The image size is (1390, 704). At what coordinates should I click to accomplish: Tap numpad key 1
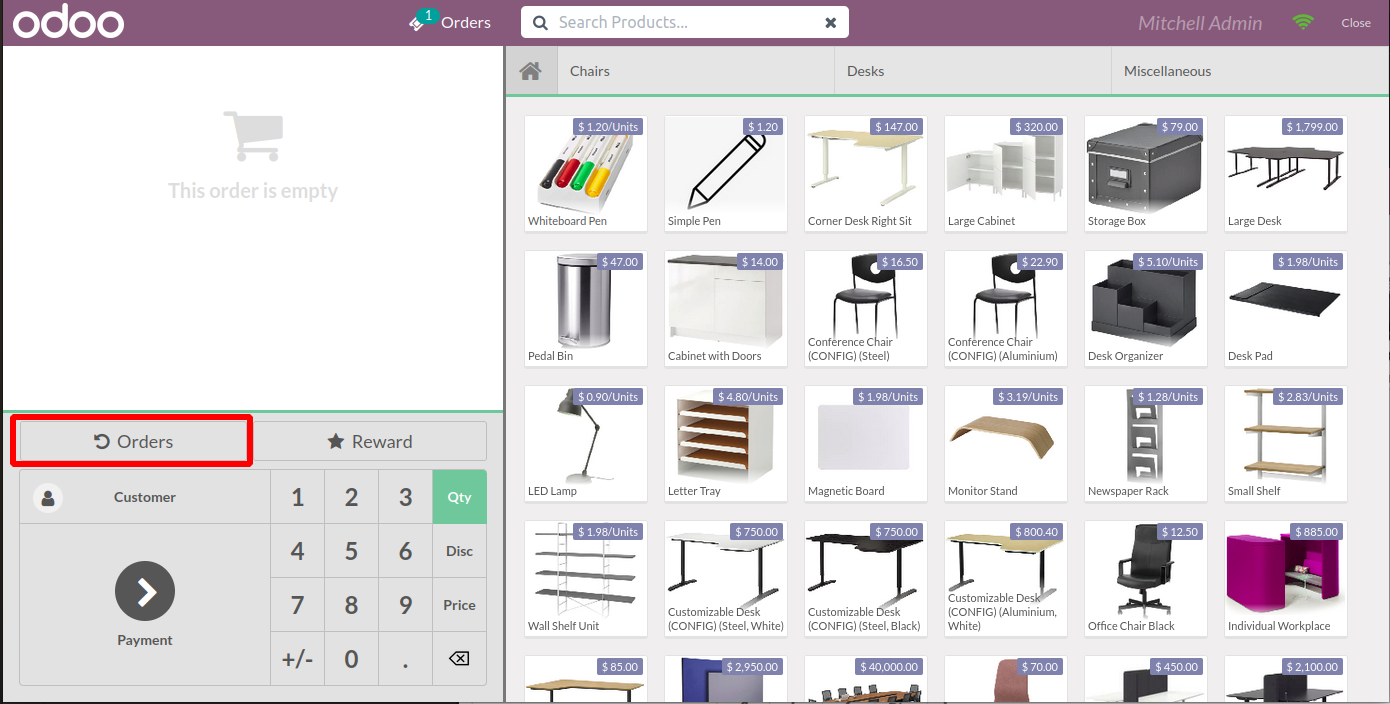point(298,497)
